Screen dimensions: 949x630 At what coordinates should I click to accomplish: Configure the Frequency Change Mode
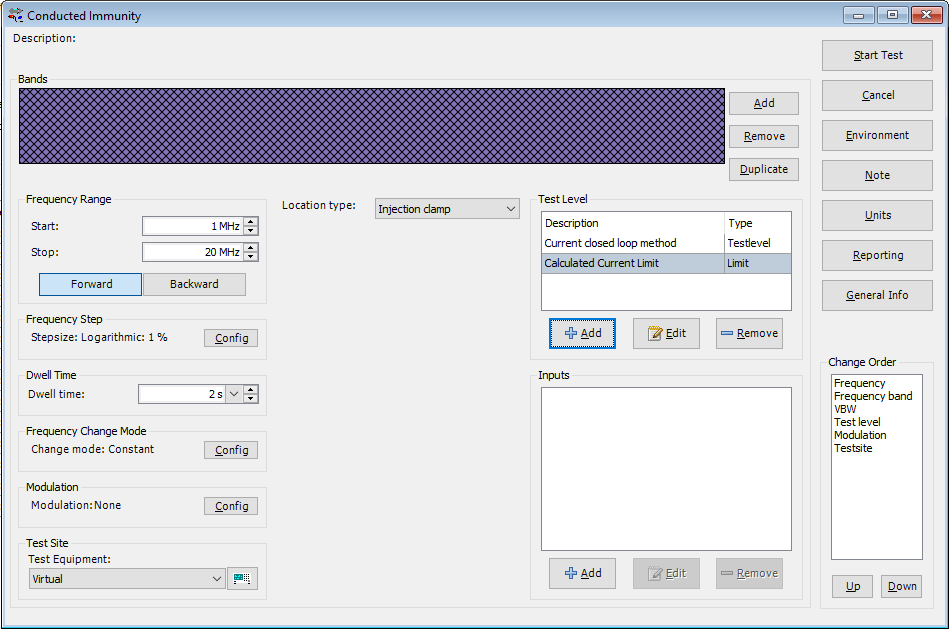(x=230, y=450)
